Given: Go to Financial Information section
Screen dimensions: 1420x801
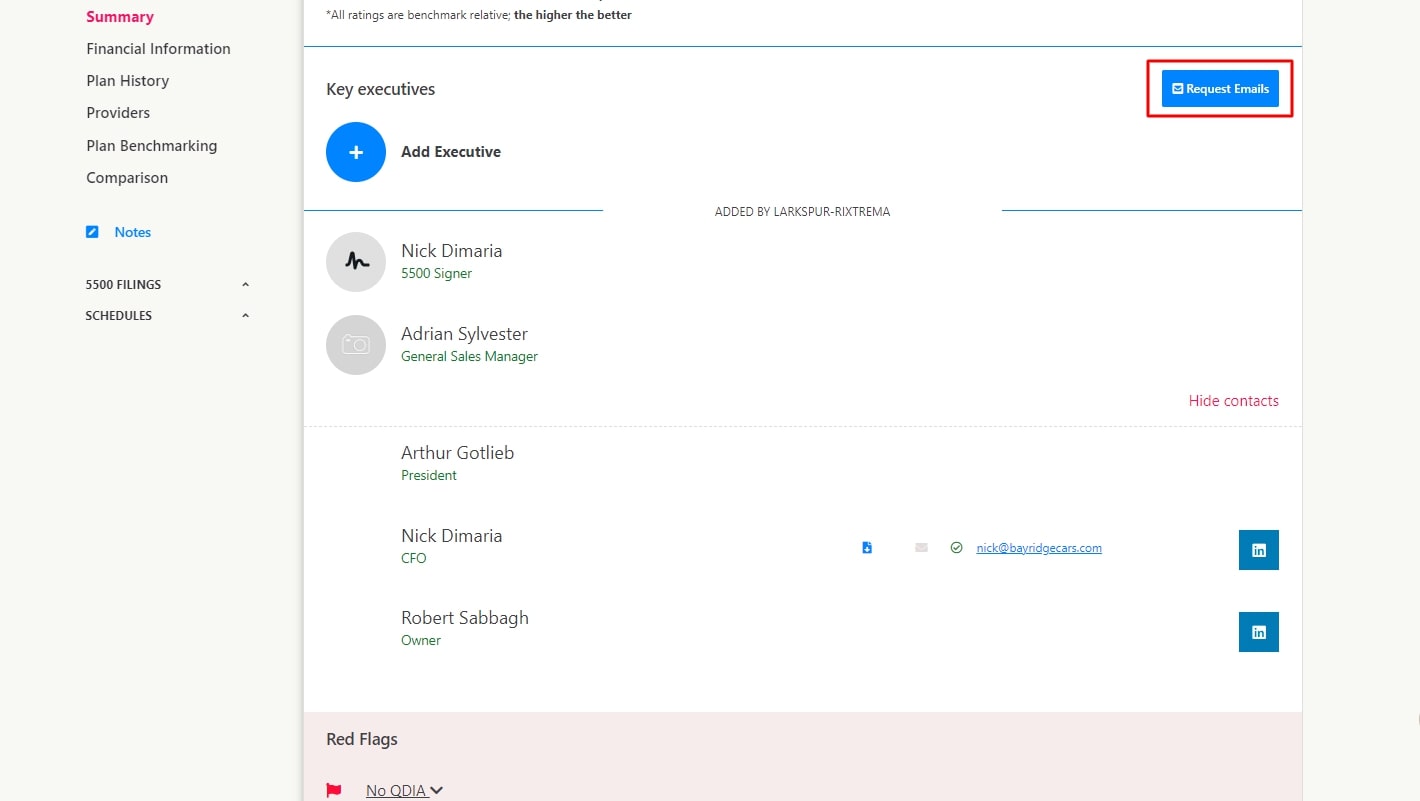Looking at the screenshot, I should click(158, 49).
